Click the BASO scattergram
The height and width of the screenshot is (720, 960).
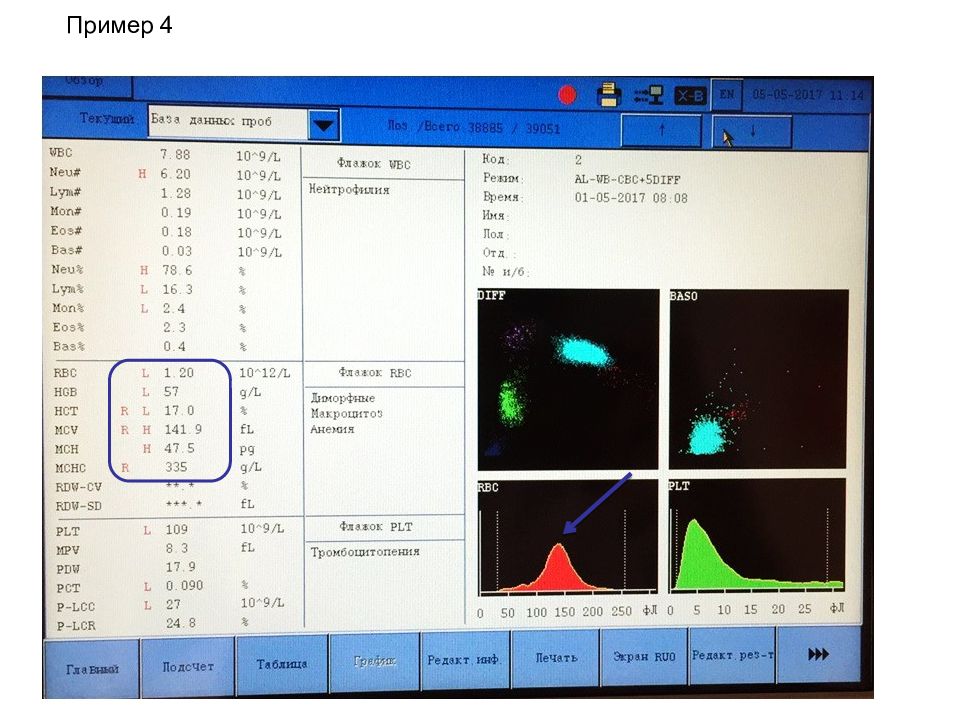759,380
